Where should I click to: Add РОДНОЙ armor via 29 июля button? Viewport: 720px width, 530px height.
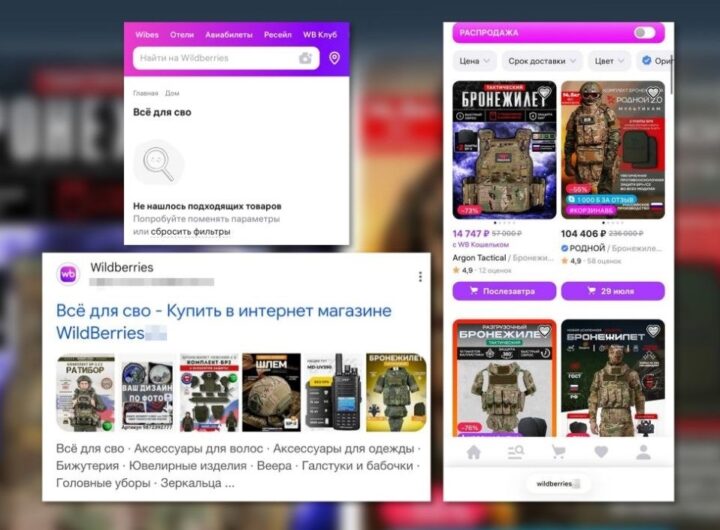(x=613, y=291)
